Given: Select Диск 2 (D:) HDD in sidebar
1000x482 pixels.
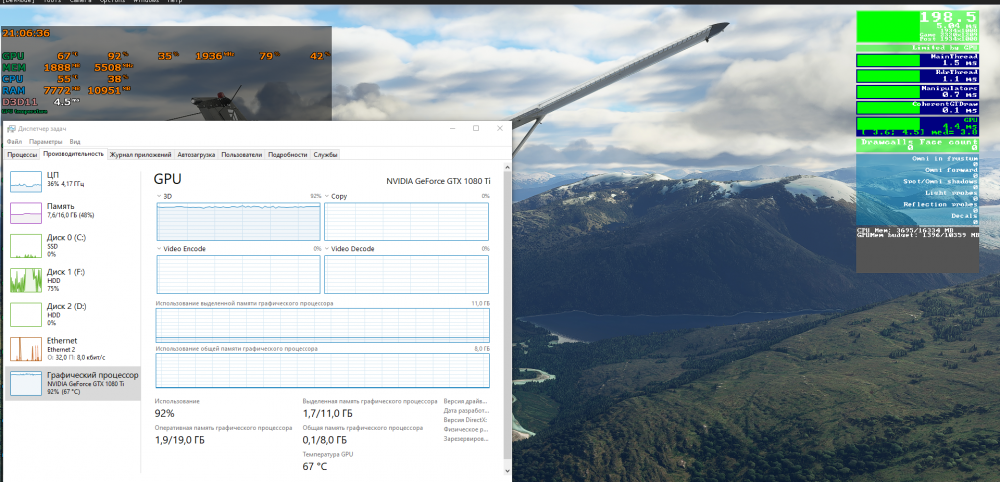Looking at the screenshot, I should (72, 314).
